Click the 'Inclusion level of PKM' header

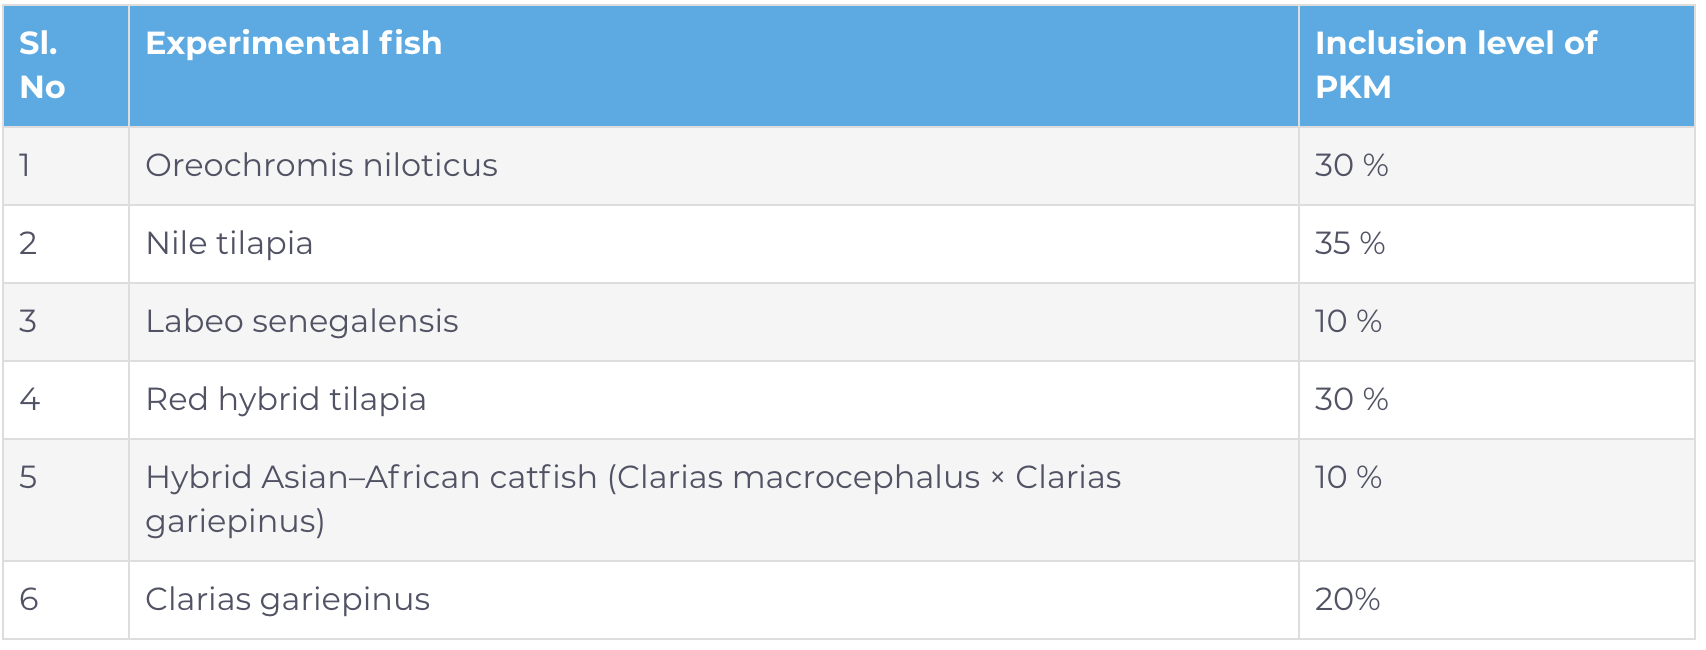[x=1455, y=65]
